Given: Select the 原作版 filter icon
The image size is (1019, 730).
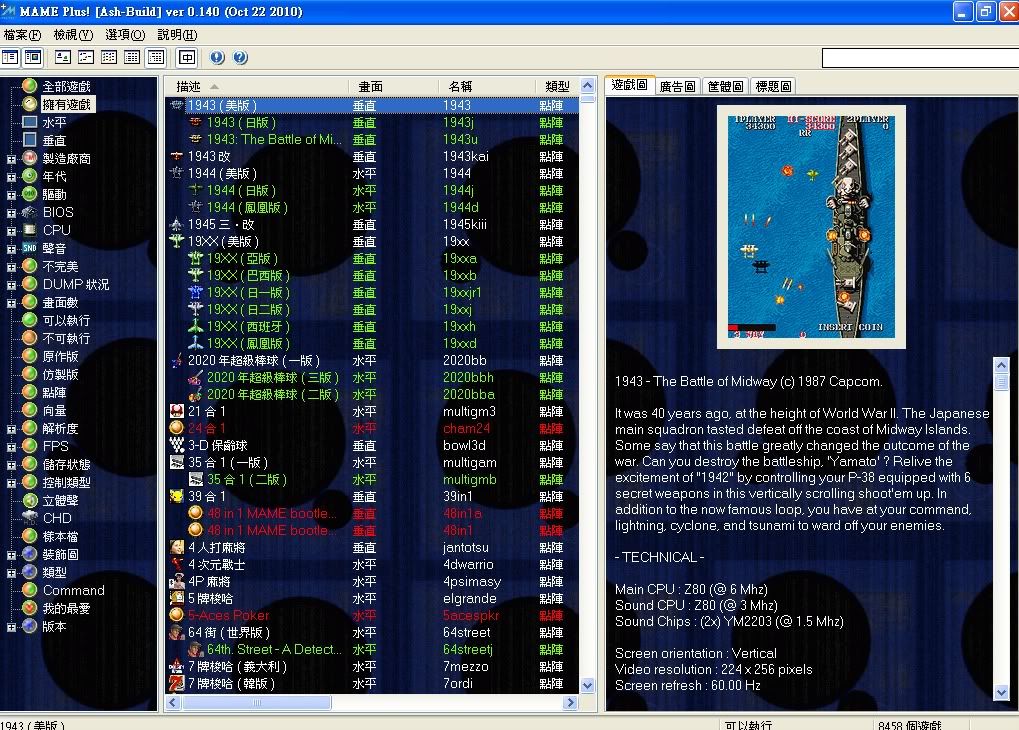Looking at the screenshot, I should (29, 356).
